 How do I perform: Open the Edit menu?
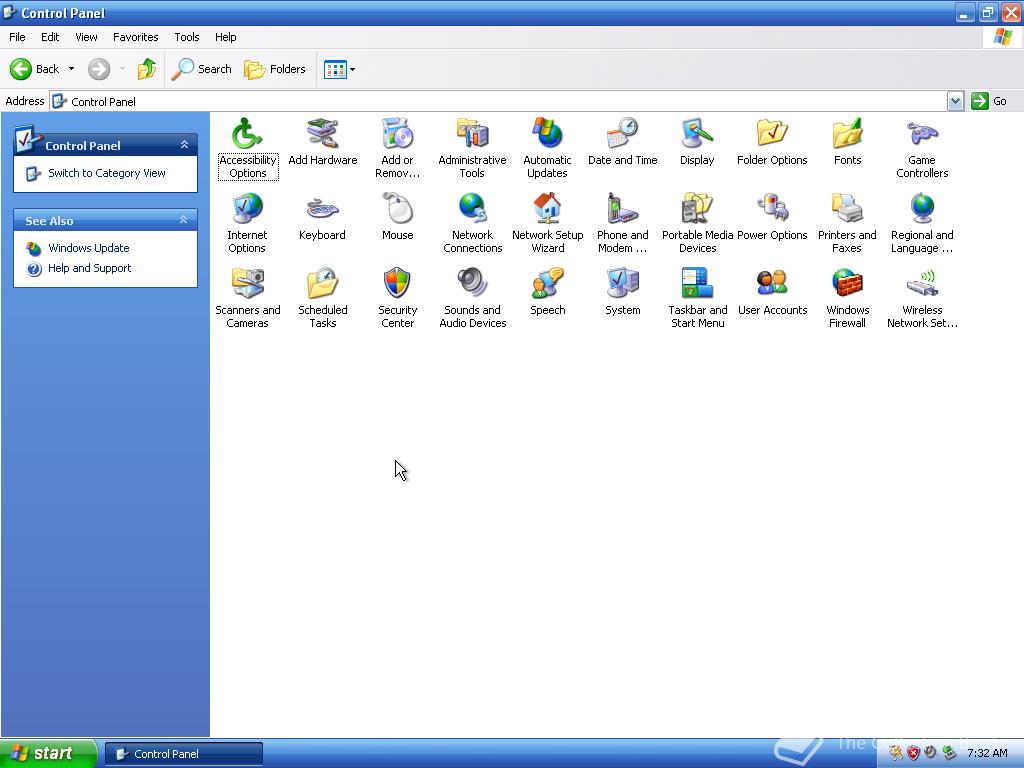[x=50, y=37]
